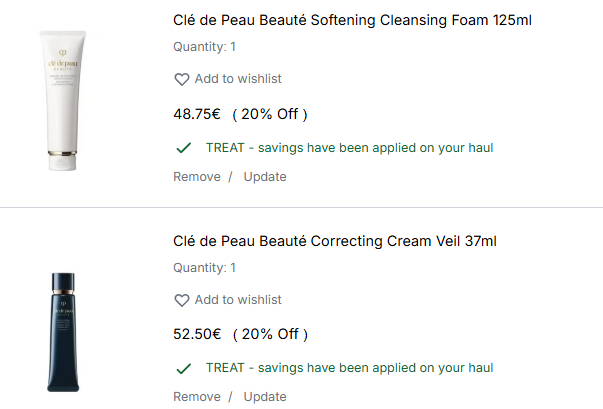Open the Correcting Cream Veil 37ml product title
The image size is (603, 409).
(335, 241)
